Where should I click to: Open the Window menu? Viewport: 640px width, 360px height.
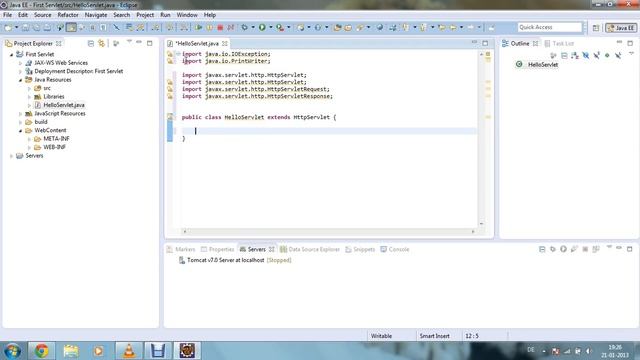click(x=187, y=15)
